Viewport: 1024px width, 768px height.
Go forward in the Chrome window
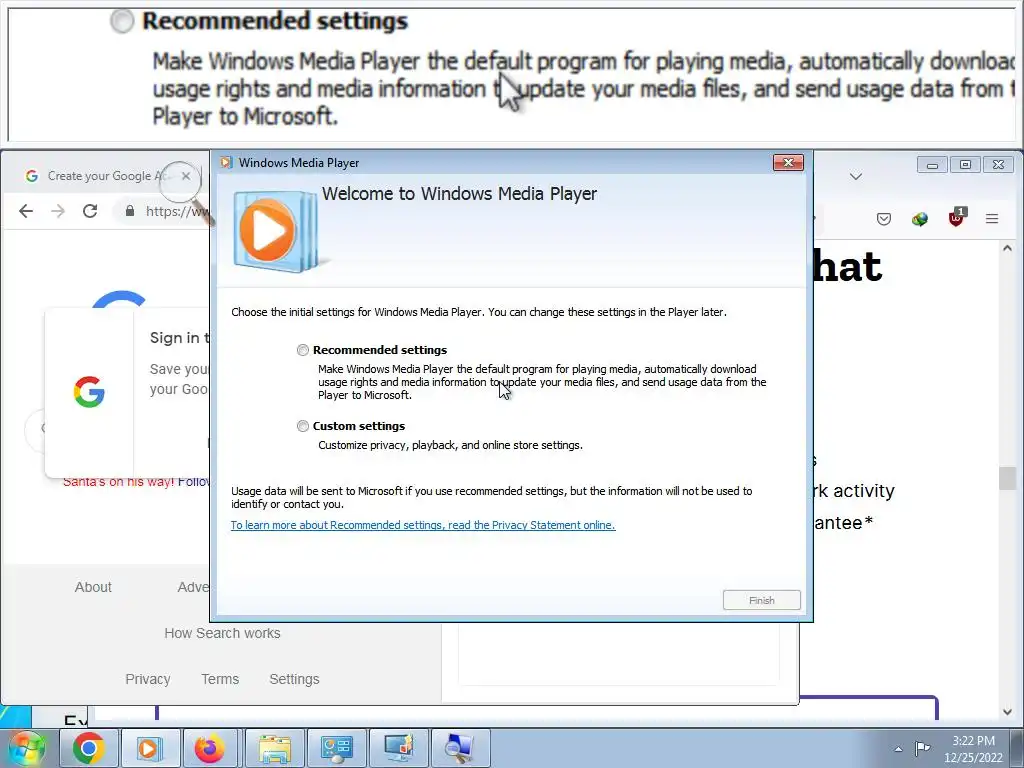pos(58,211)
